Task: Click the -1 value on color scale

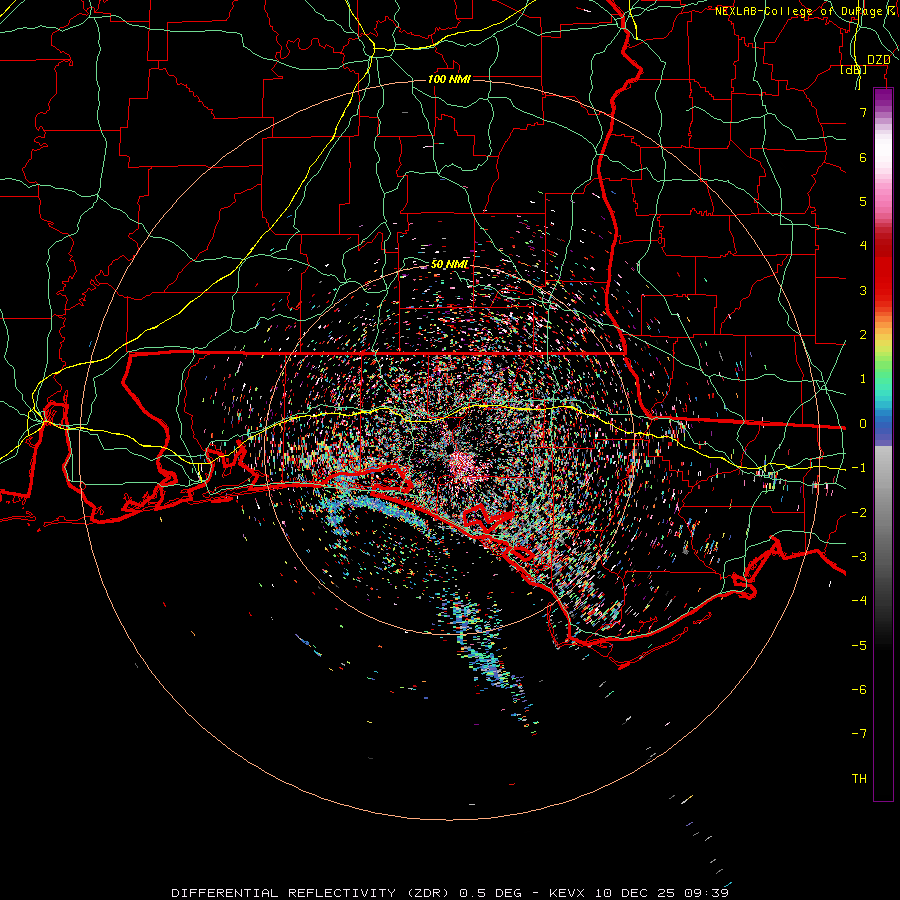Action: click(x=859, y=468)
